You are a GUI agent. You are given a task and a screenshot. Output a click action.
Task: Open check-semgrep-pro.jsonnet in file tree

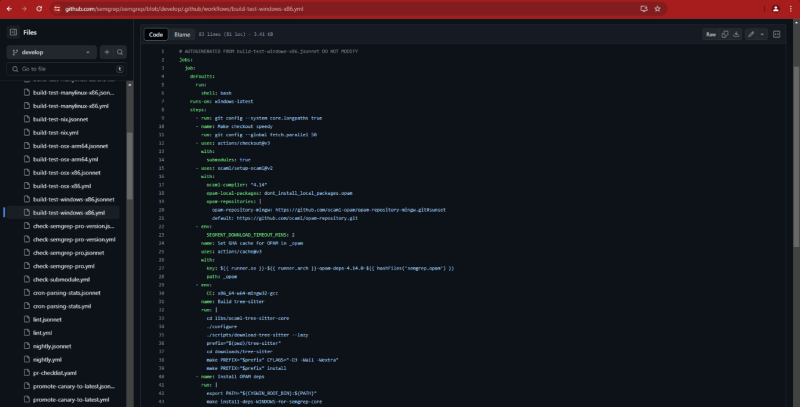click(x=68, y=252)
